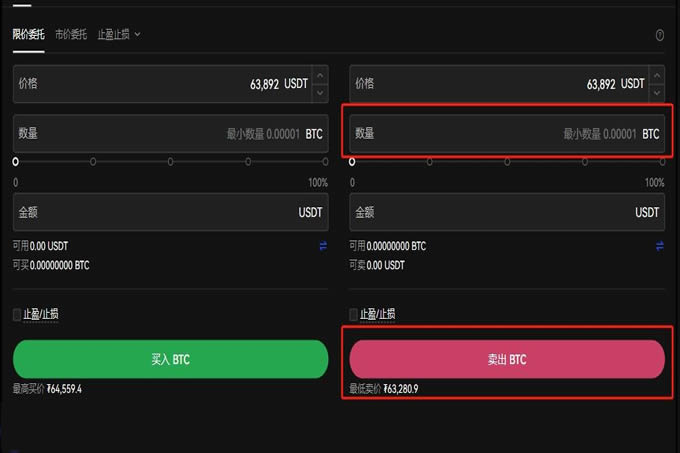Increase the sell price with the up arrow
Viewport: 680px width, 453px height.
tap(657, 75)
